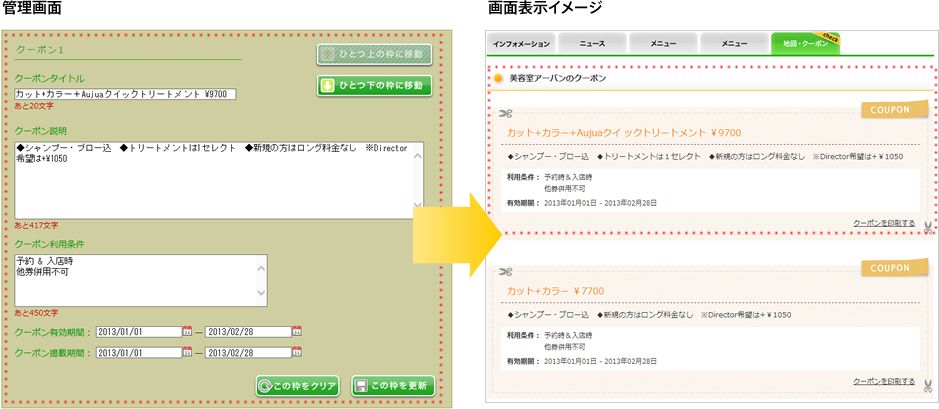
Task: Click the COUPON ribbon on ¥7700 coupon
Action: pos(895,268)
